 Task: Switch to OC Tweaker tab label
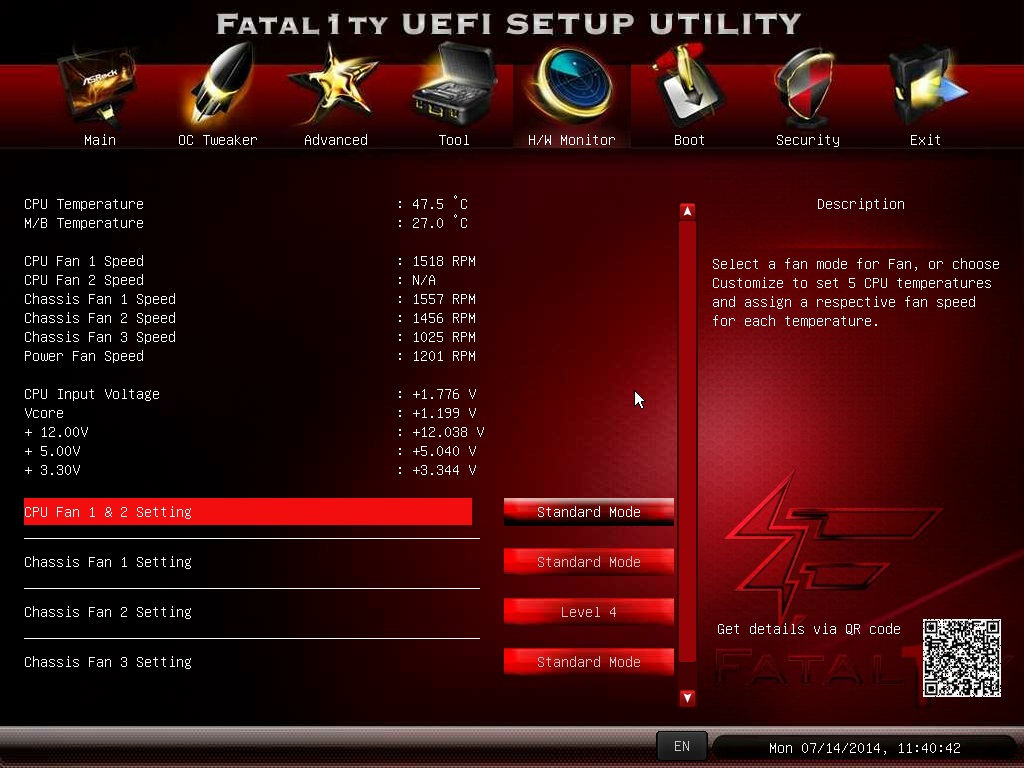(x=217, y=140)
